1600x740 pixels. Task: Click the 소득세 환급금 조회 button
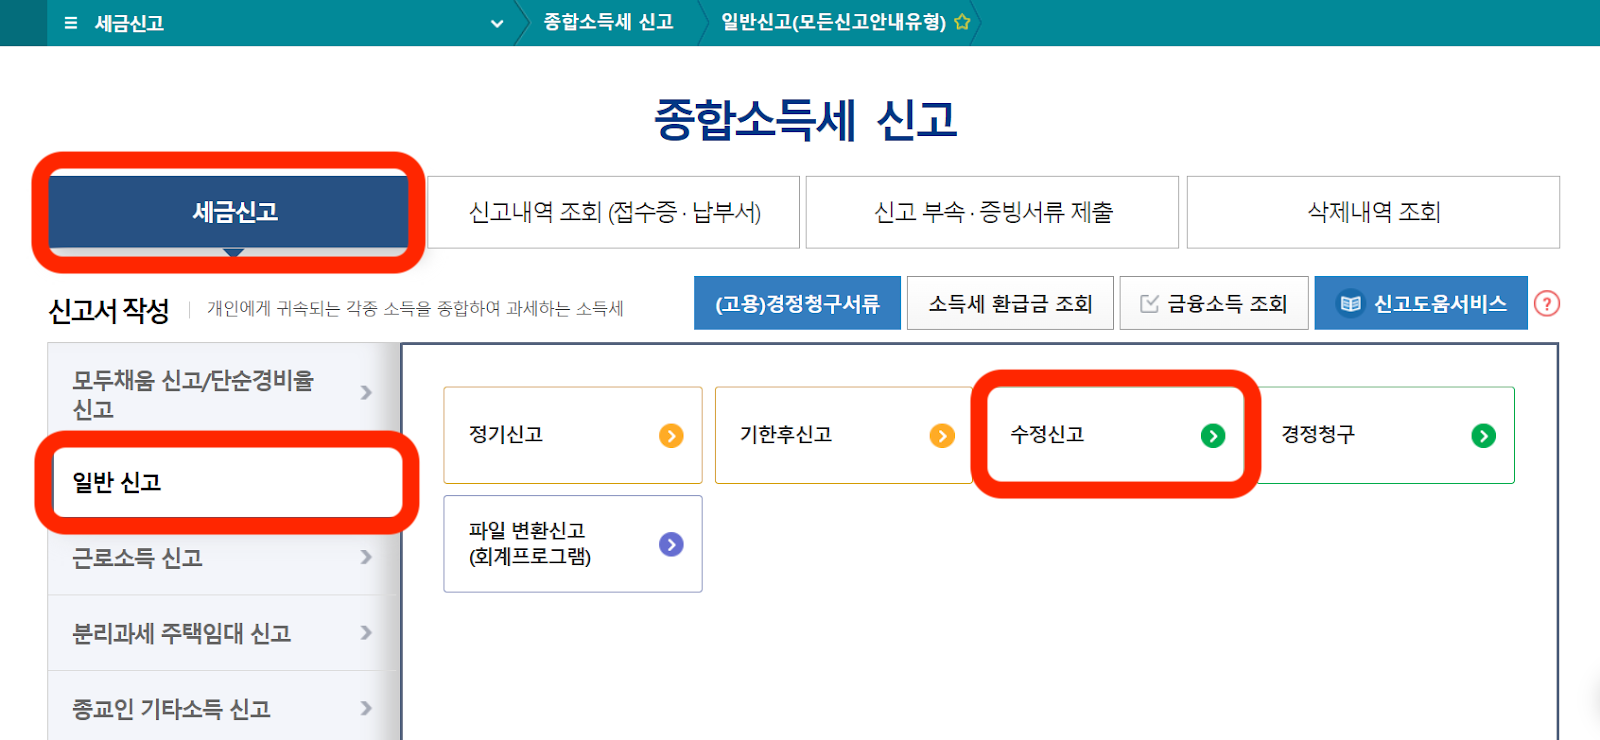tap(1010, 303)
